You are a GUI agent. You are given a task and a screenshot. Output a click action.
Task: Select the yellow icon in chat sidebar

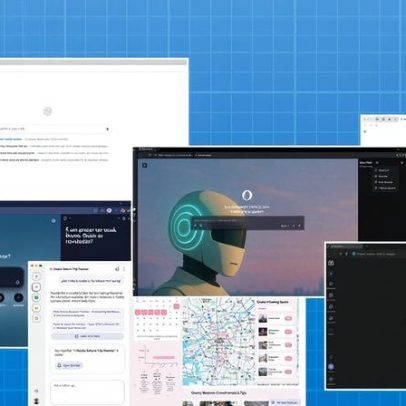(37, 308)
